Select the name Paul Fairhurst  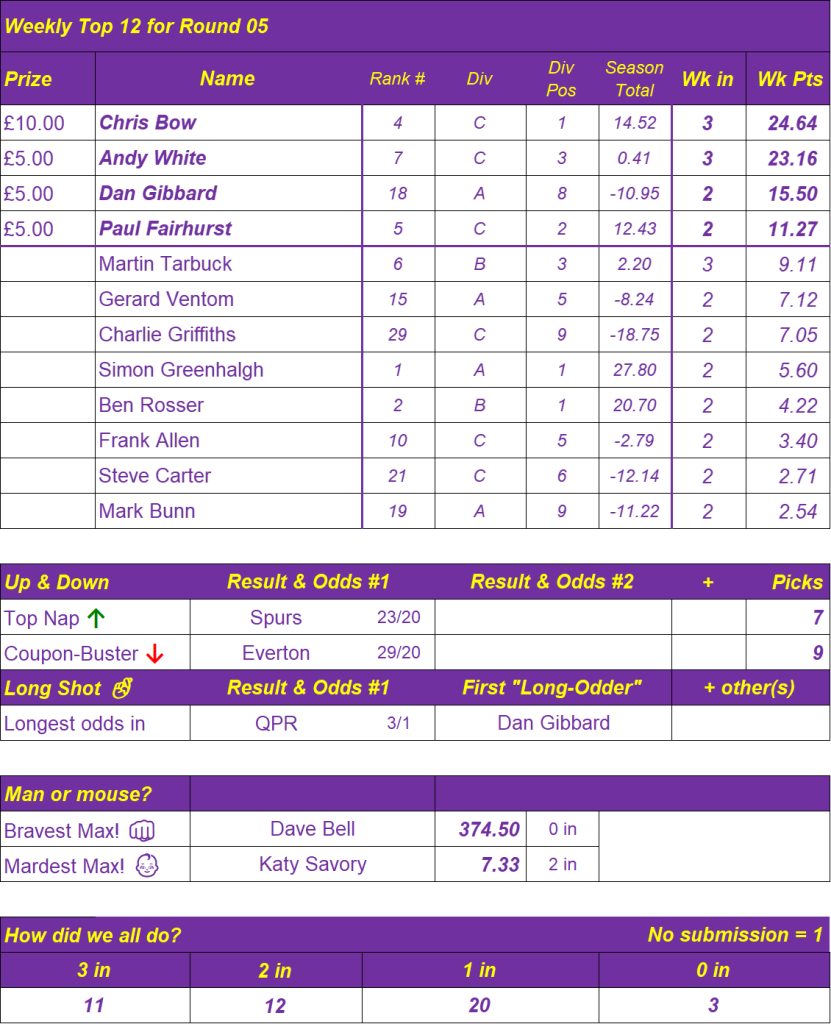pos(165,229)
